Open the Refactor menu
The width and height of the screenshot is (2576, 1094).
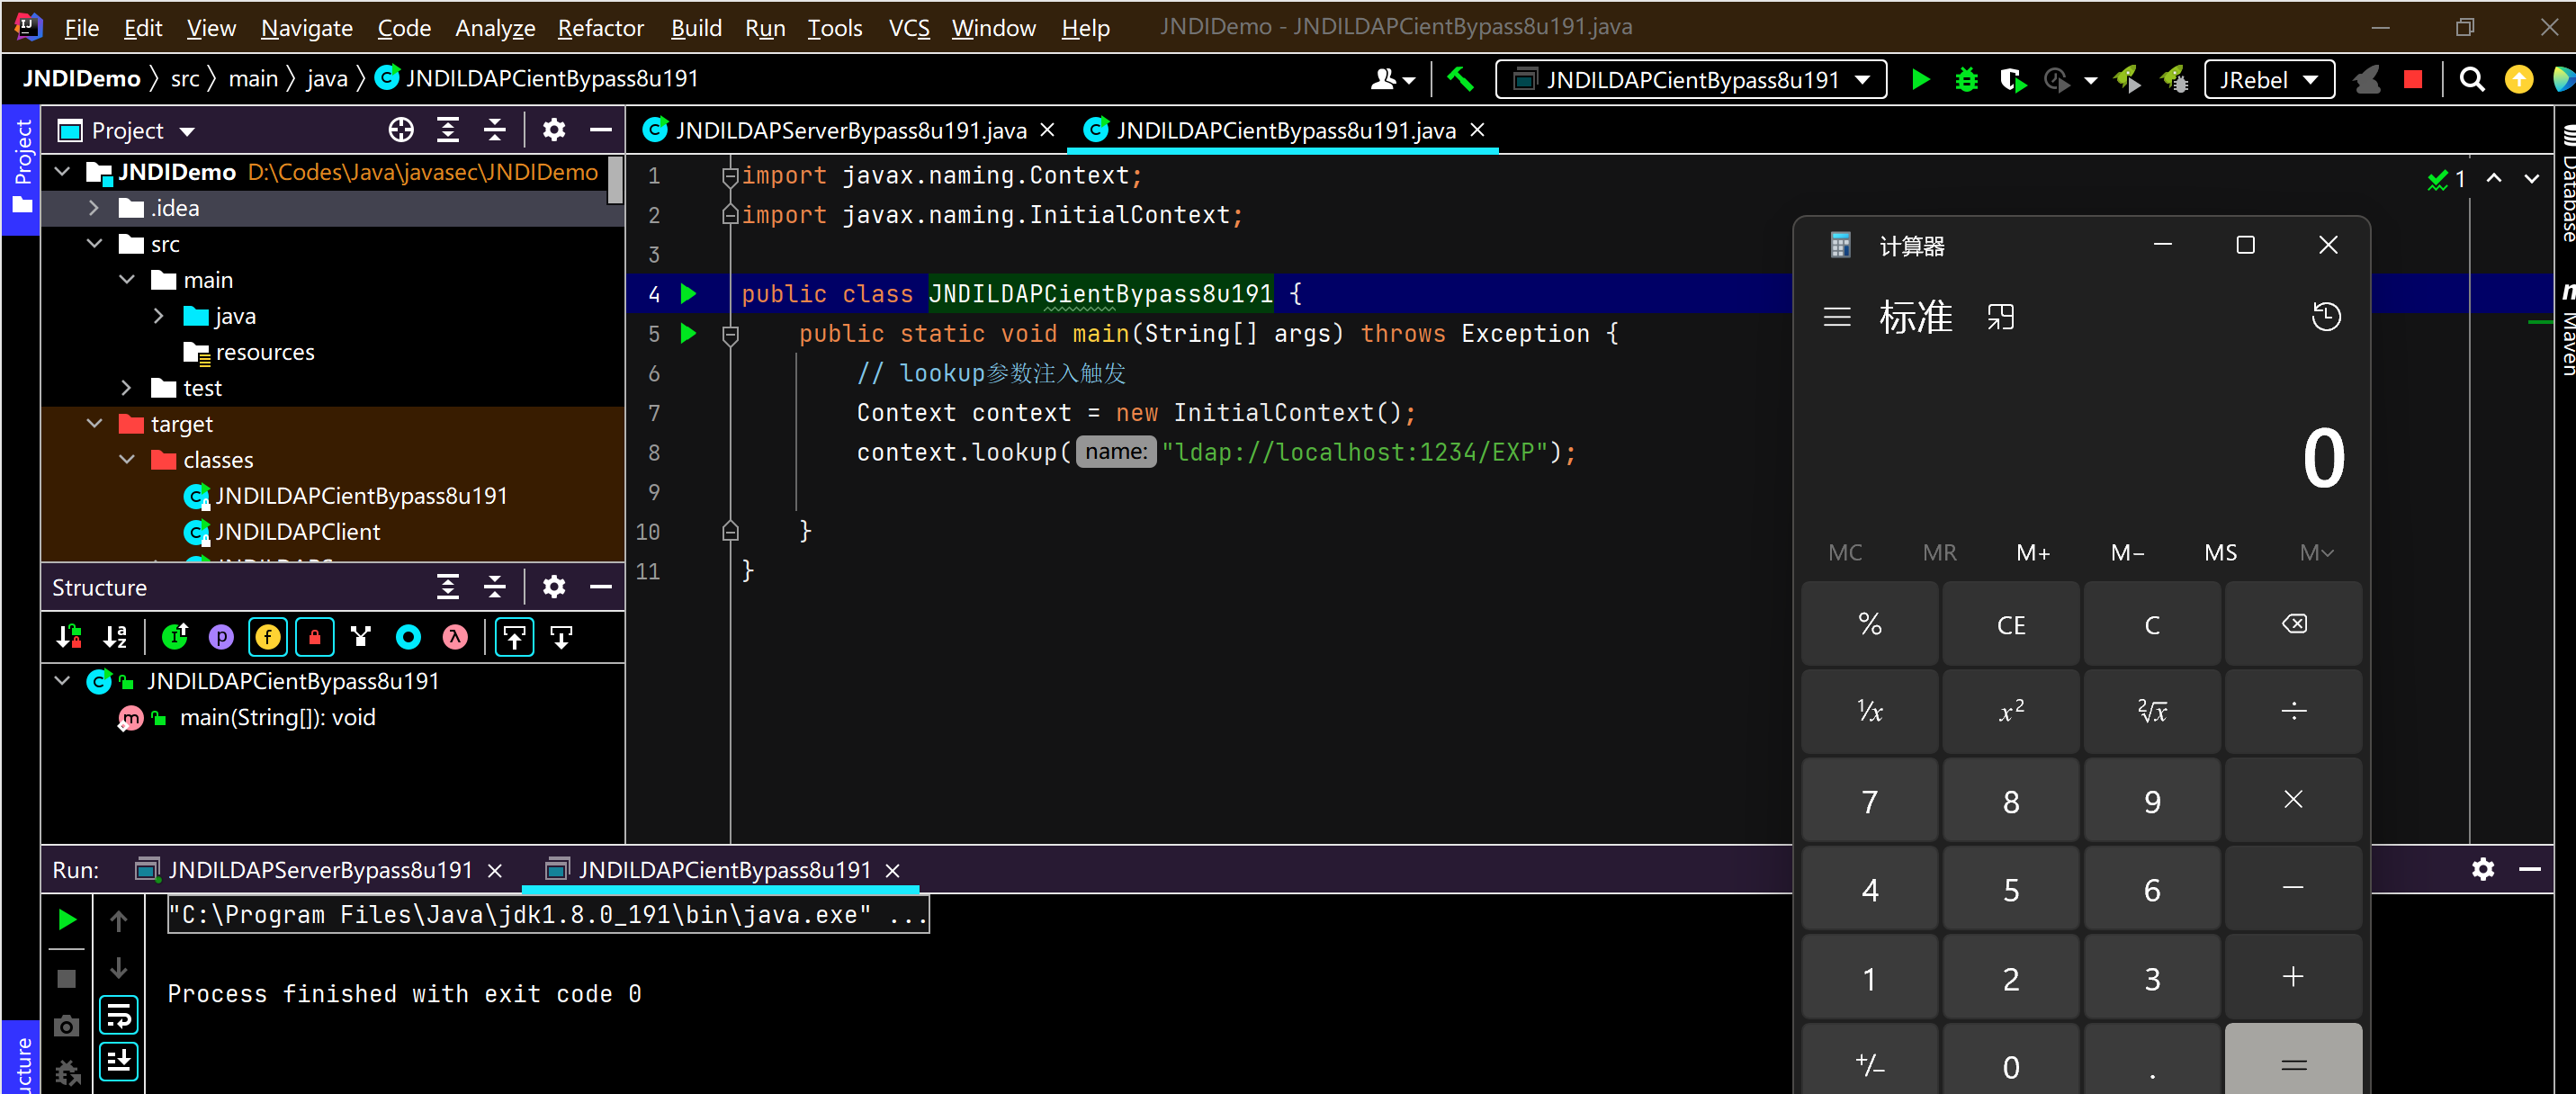coord(599,28)
